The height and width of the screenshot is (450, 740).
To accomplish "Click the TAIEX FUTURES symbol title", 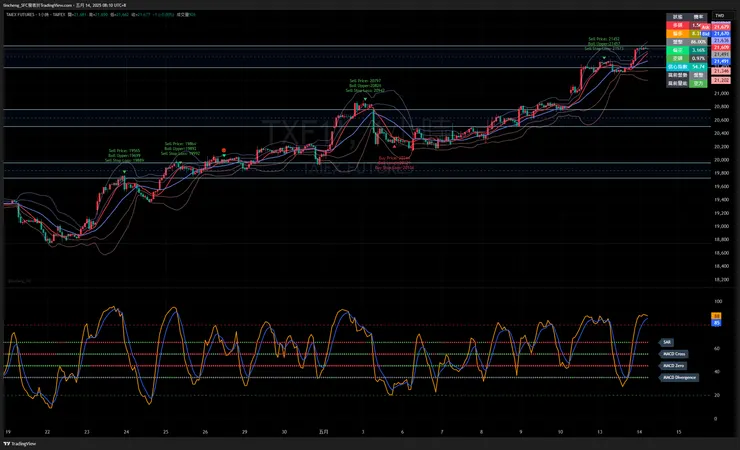I will click(21, 15).
